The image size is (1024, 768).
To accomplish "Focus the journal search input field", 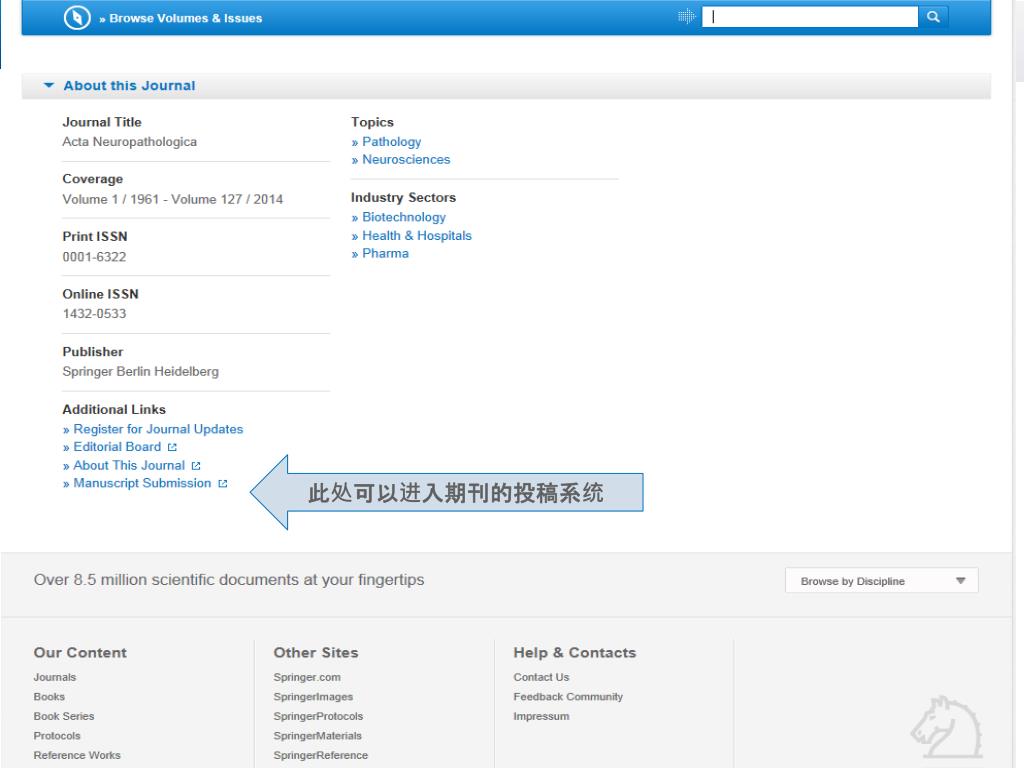I will 810,17.
